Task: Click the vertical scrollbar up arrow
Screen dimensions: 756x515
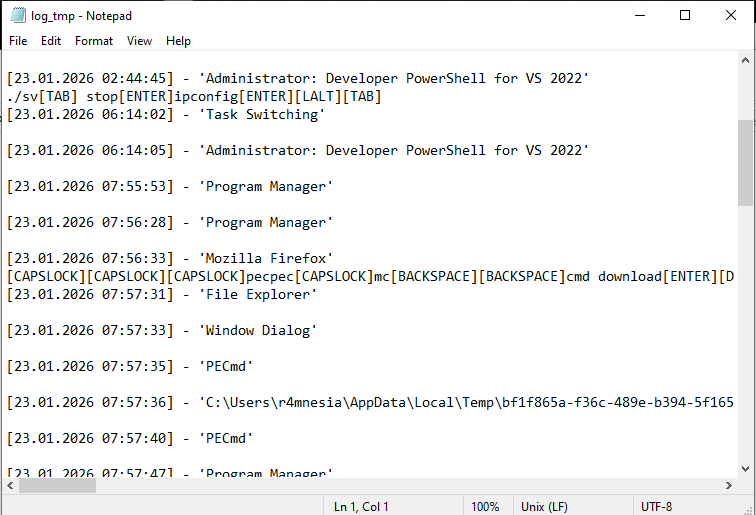Action: 747,59
